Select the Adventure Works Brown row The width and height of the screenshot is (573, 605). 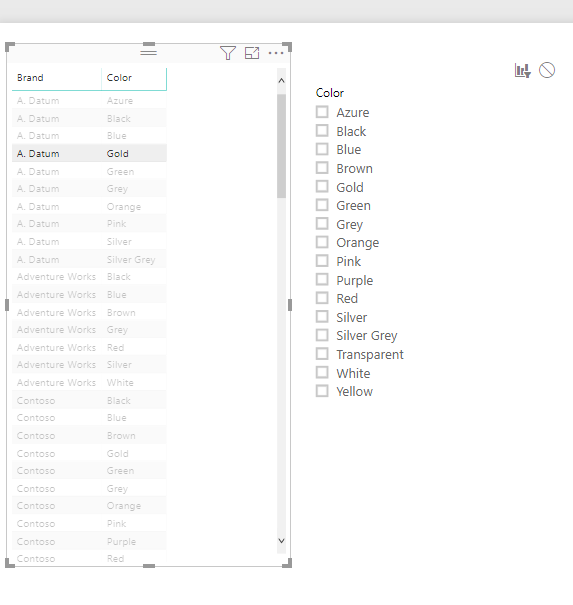click(x=90, y=313)
